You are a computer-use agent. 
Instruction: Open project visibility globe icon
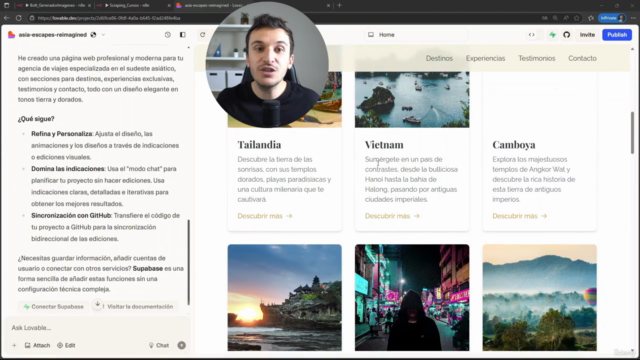(x=93, y=35)
